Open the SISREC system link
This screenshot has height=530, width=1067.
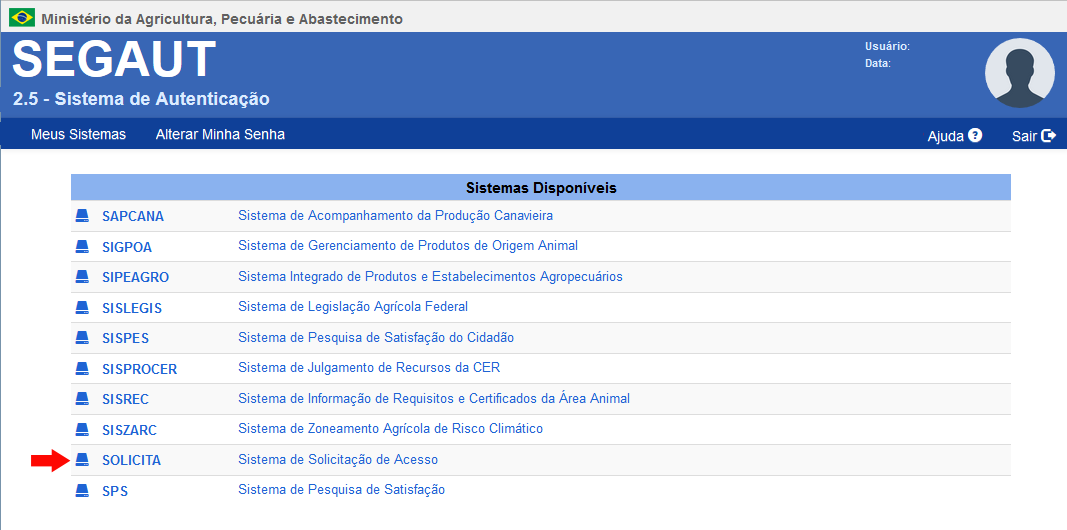125,399
